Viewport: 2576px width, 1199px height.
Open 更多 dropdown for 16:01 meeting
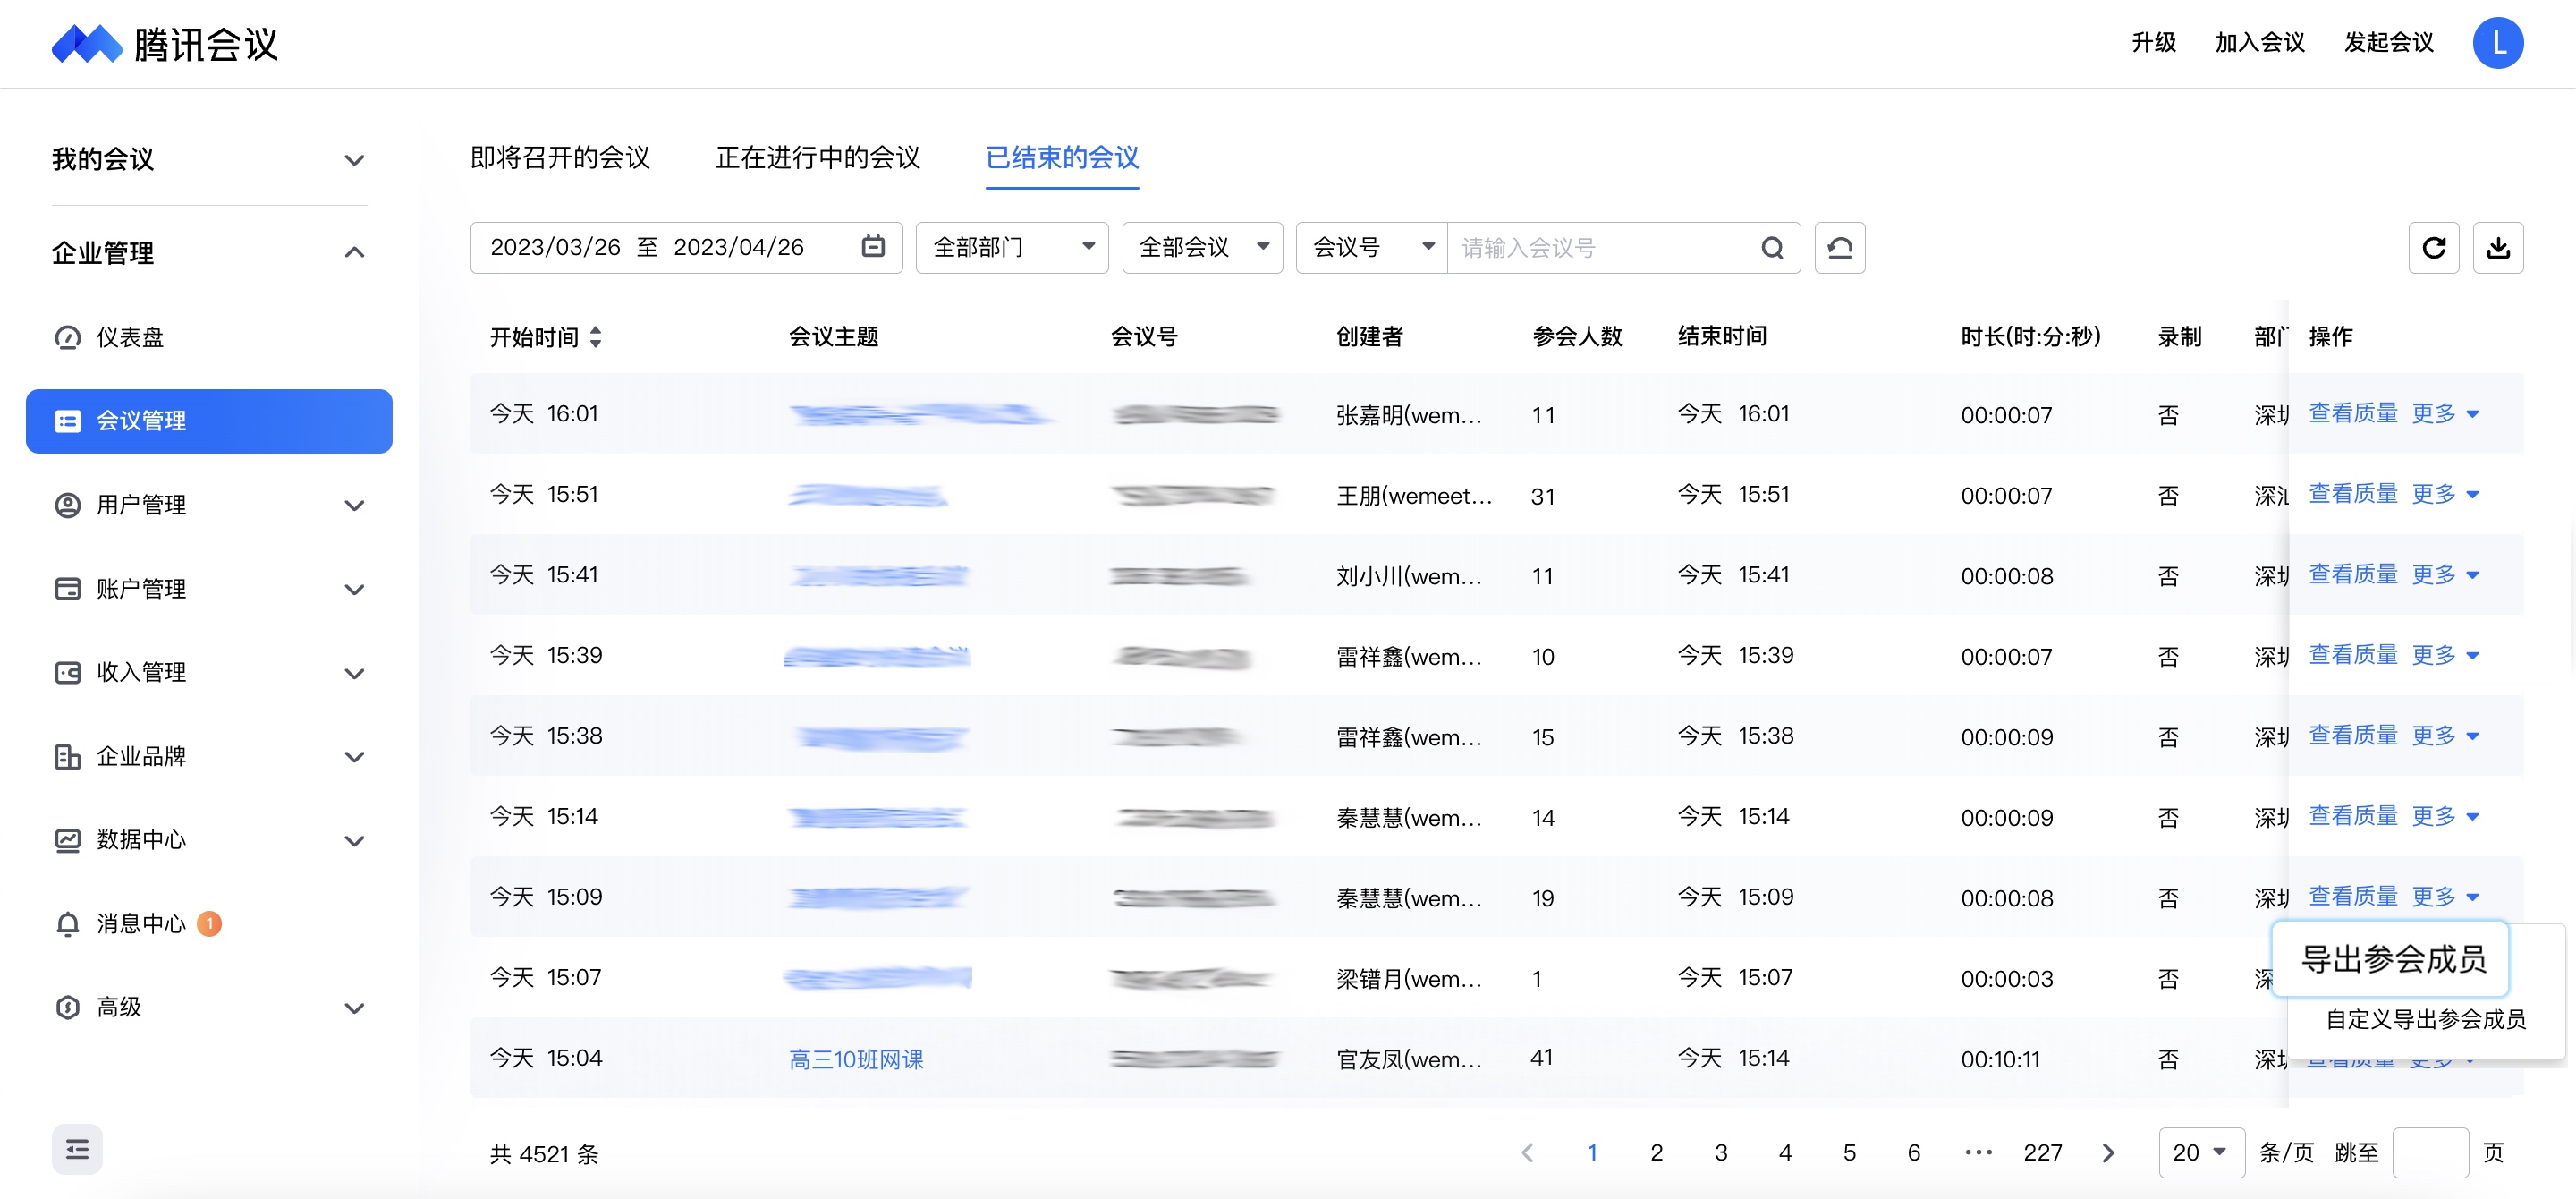pyautogui.click(x=2445, y=414)
